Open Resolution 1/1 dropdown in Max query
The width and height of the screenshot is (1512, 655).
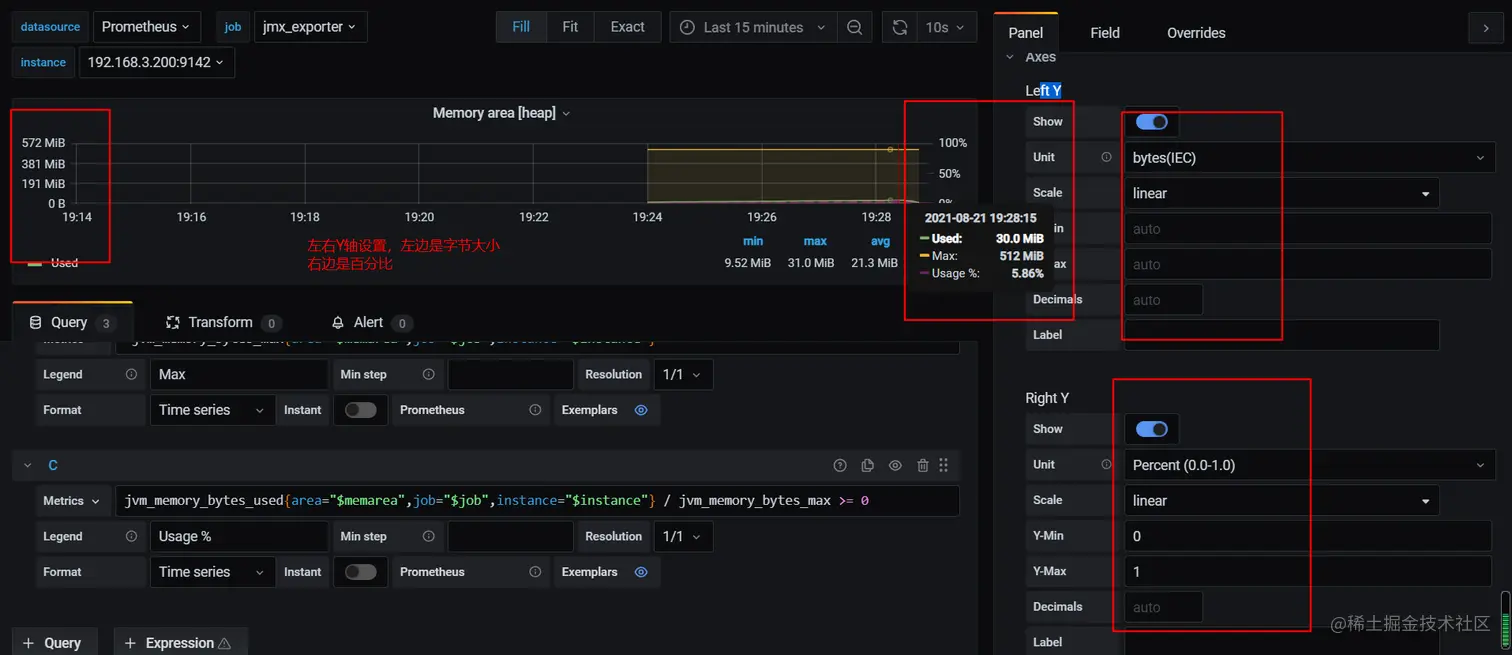pos(682,374)
